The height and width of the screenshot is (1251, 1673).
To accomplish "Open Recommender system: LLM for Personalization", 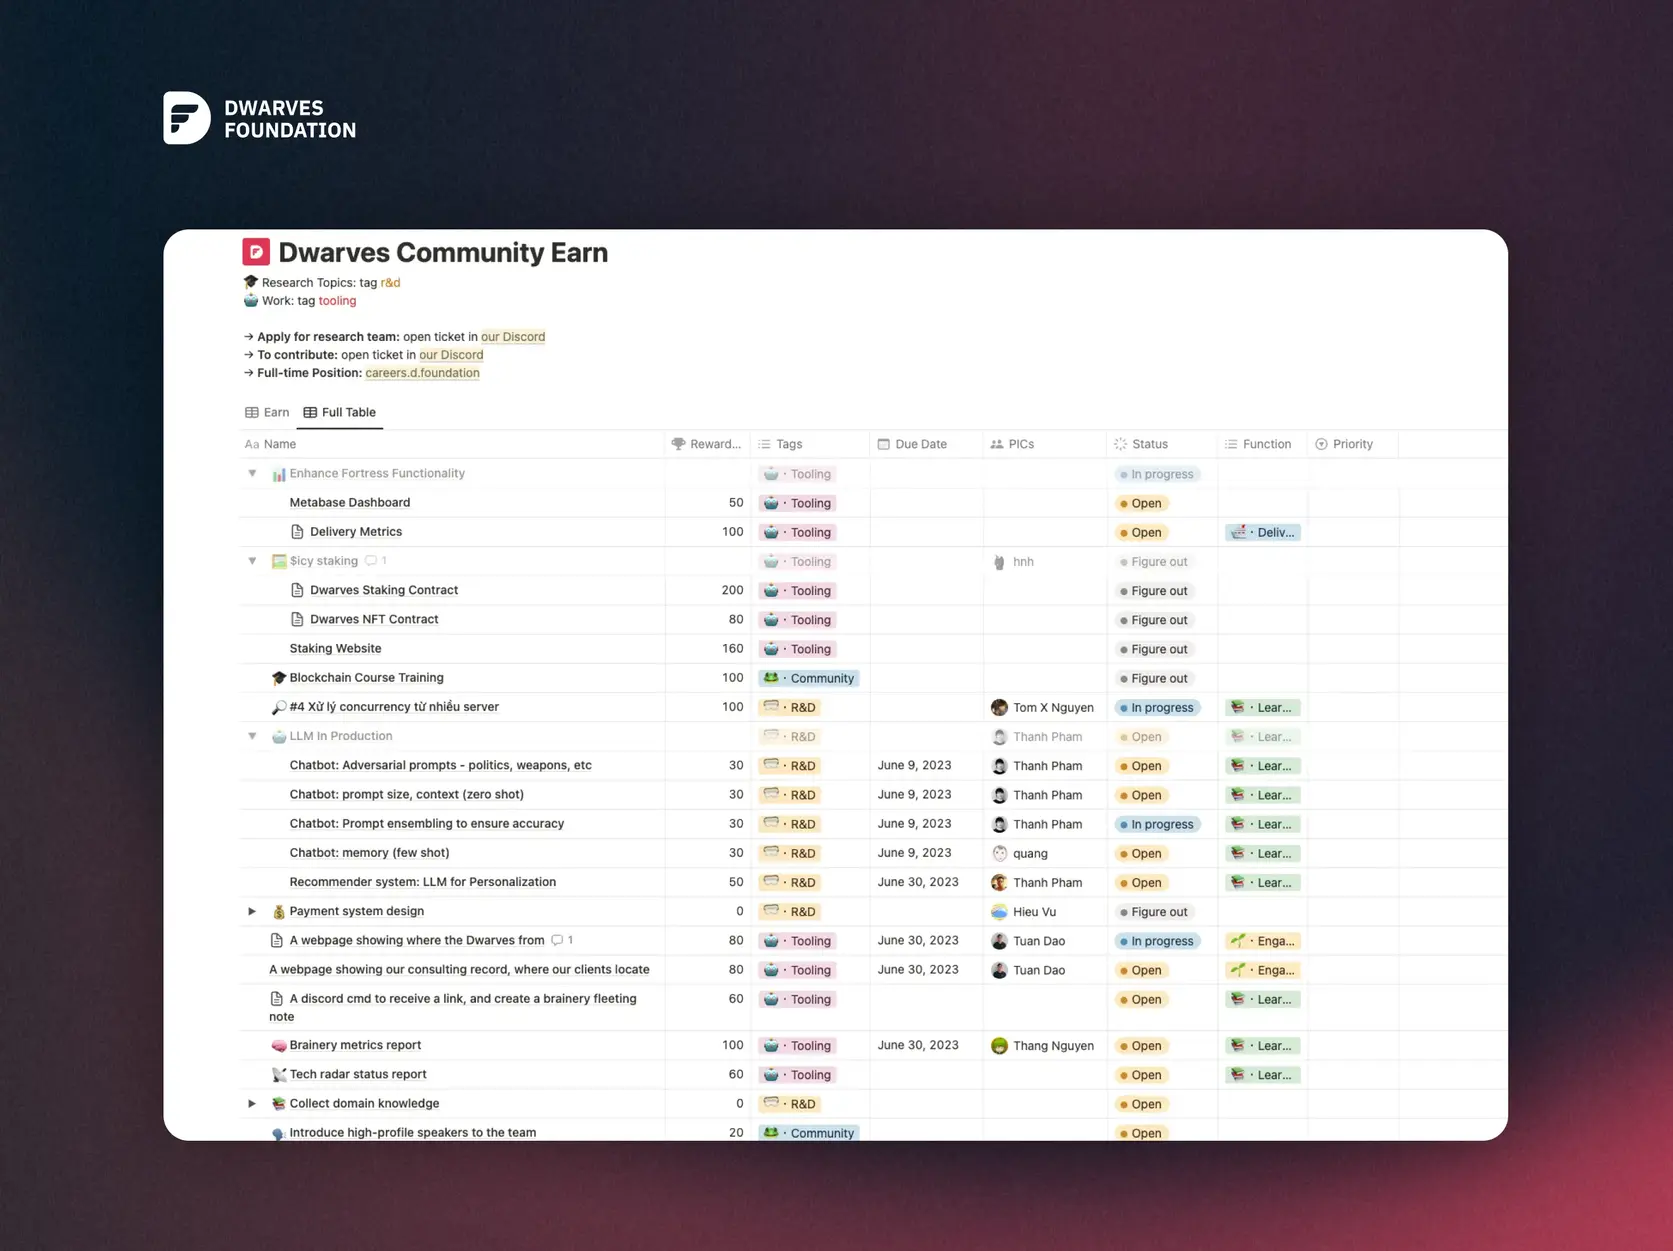I will [422, 882].
